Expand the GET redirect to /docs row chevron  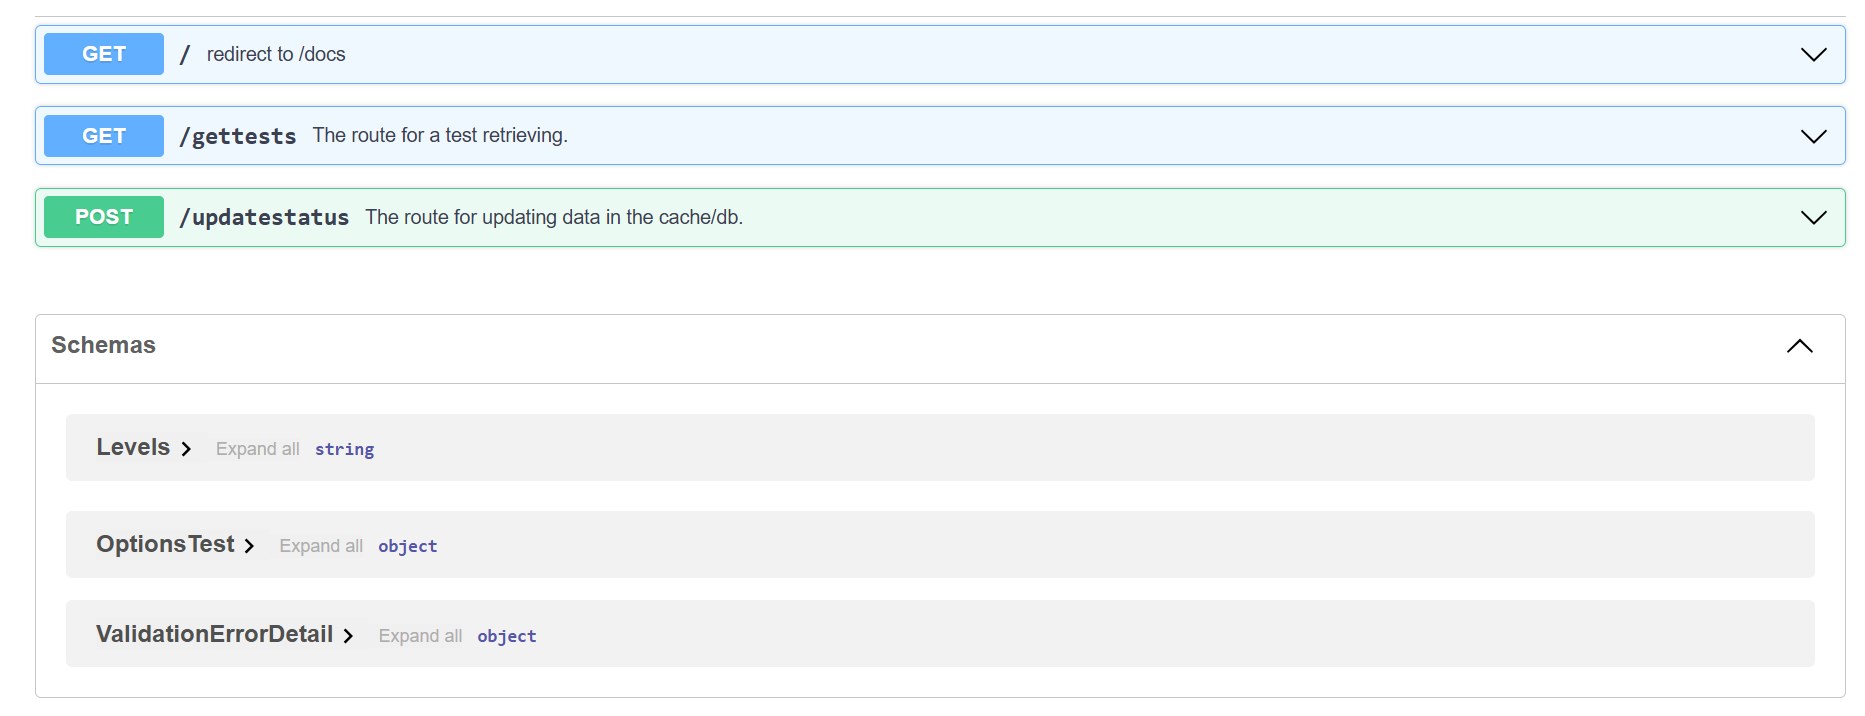click(x=1813, y=55)
